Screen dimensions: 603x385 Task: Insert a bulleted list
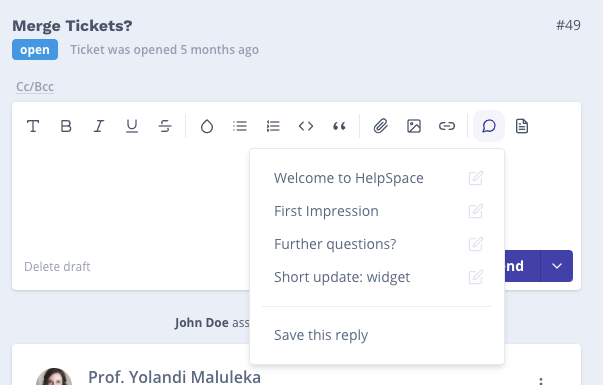click(240, 126)
